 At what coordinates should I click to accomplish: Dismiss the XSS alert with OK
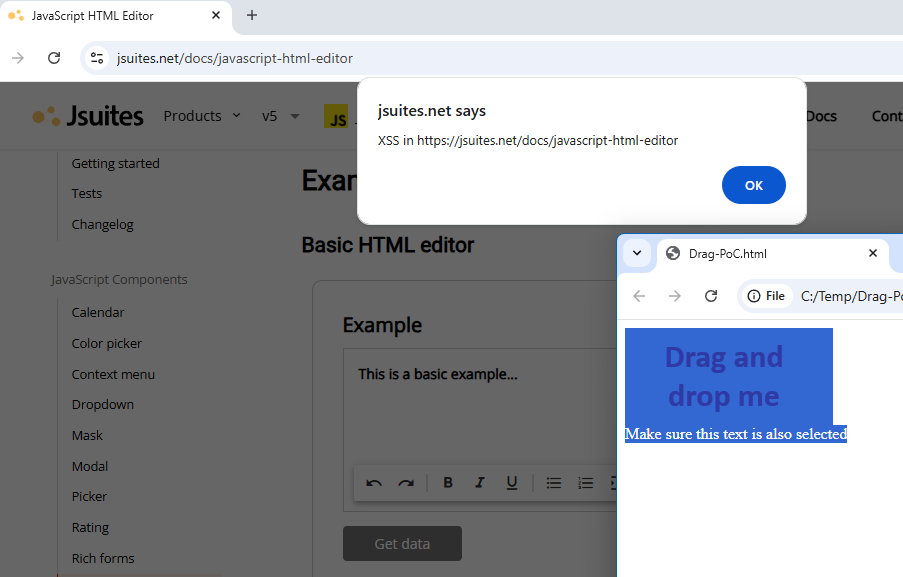753,185
